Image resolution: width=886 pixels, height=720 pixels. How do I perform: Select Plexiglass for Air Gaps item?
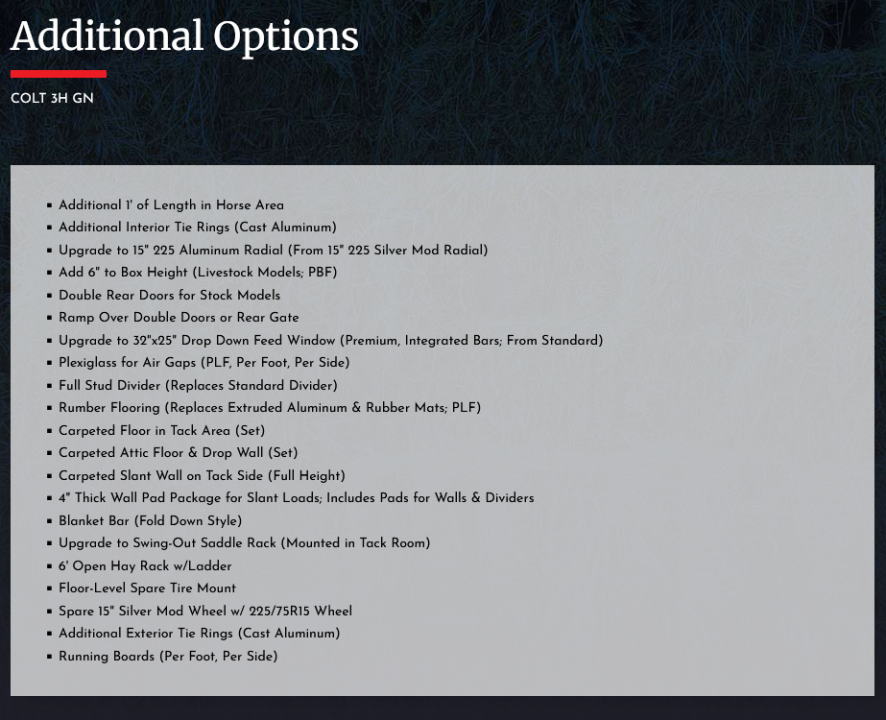click(204, 362)
